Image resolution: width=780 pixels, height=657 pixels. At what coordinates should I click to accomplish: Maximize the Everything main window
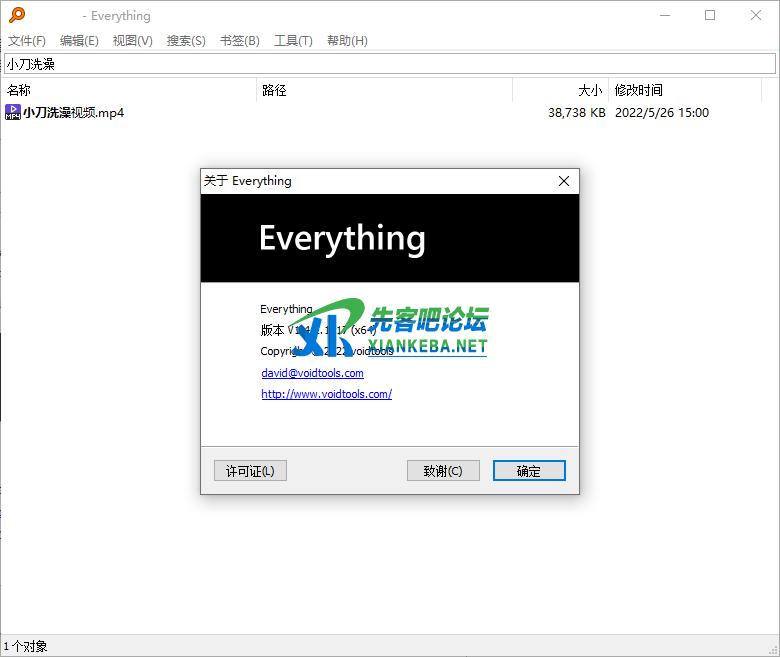[710, 15]
